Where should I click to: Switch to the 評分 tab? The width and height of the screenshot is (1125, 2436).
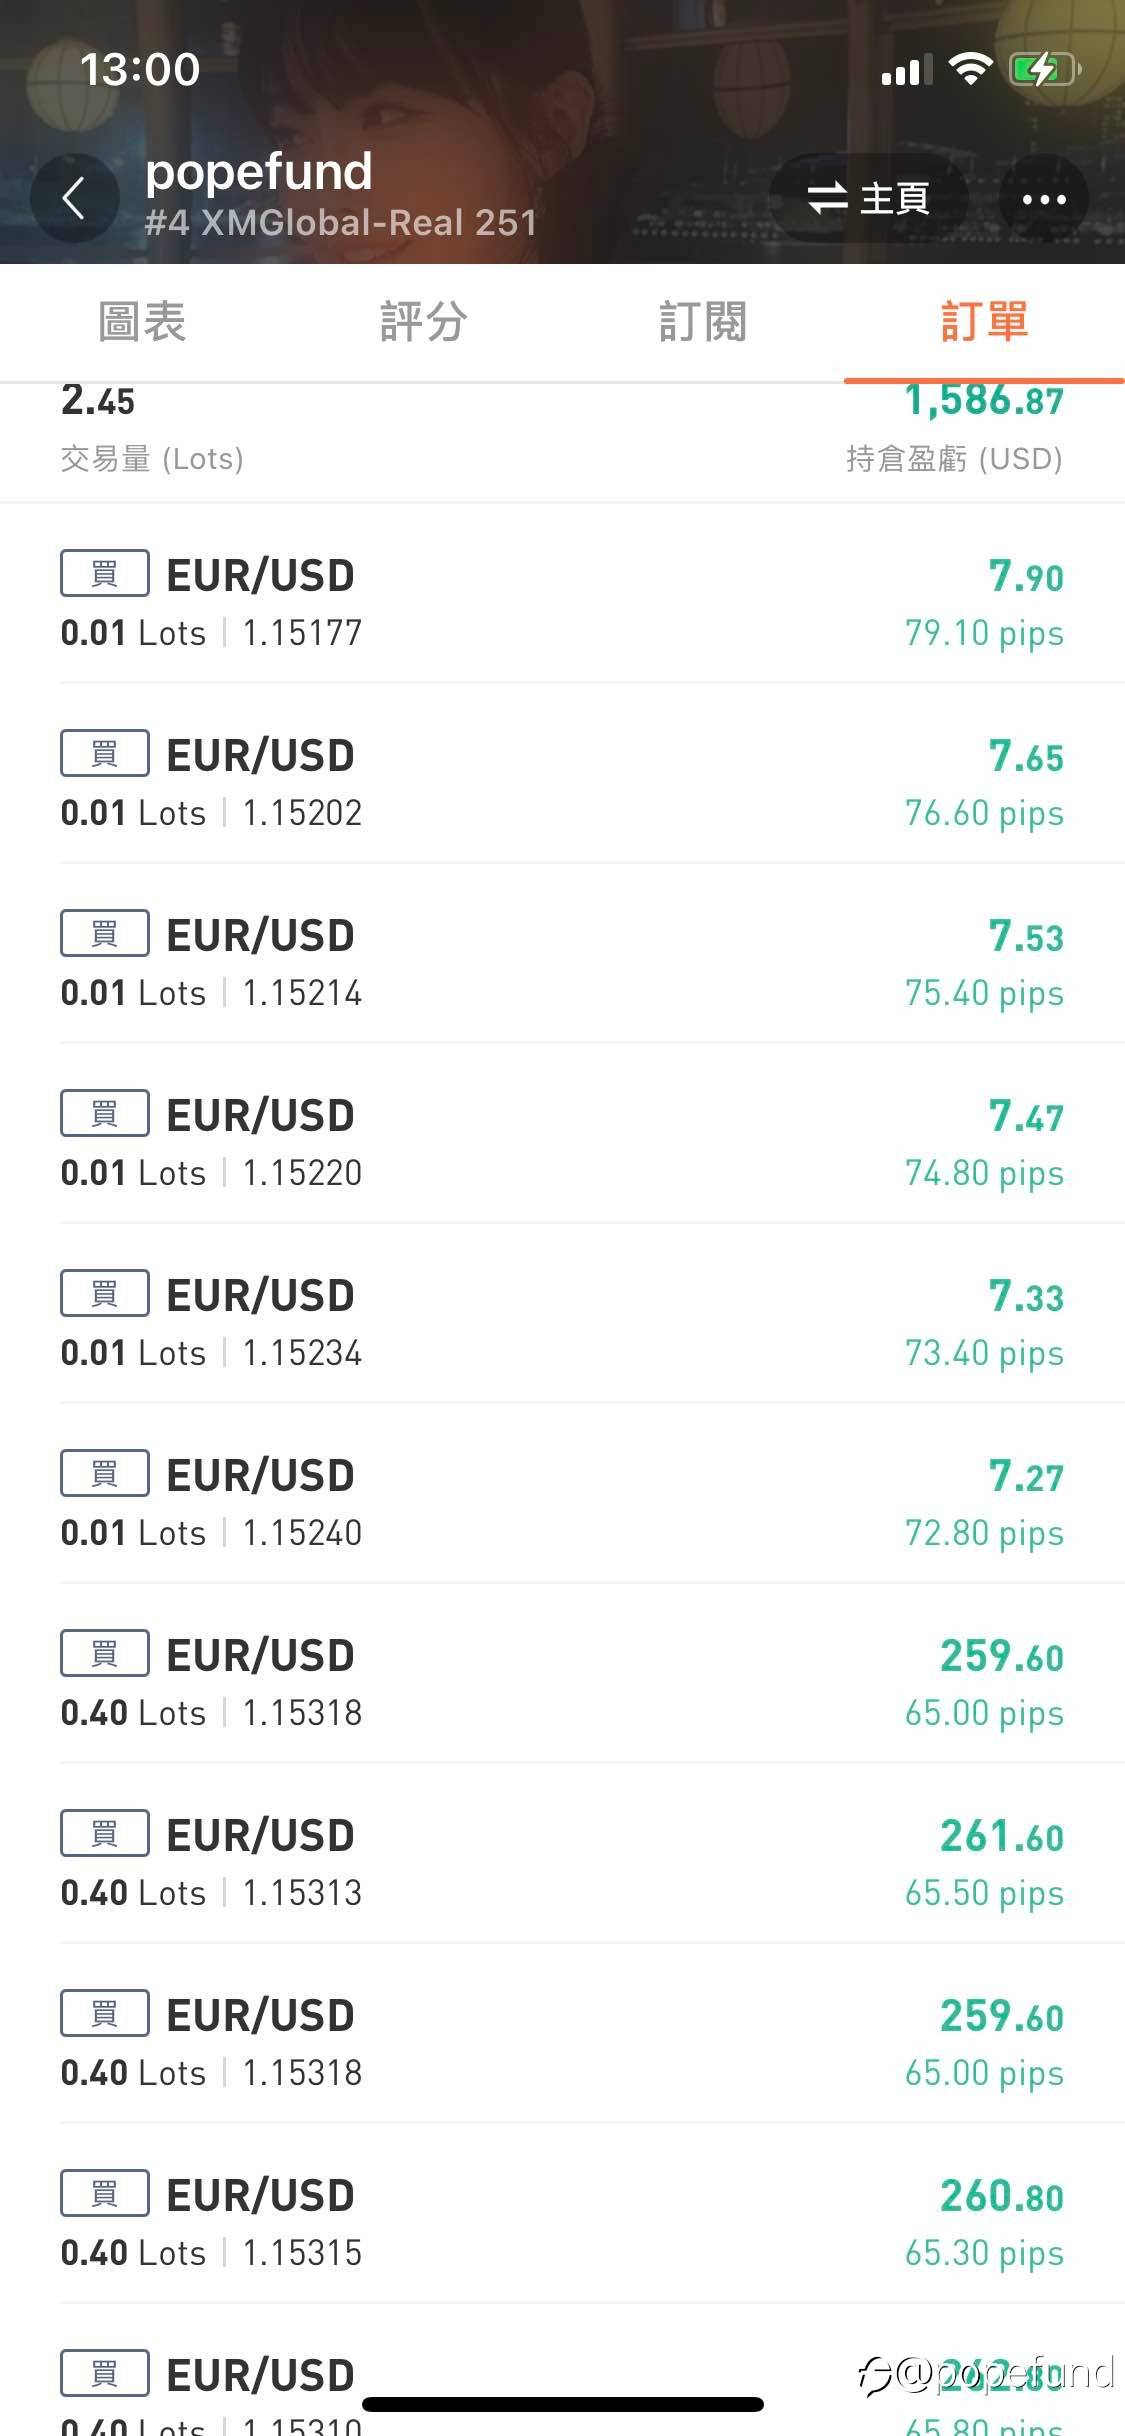pos(423,322)
